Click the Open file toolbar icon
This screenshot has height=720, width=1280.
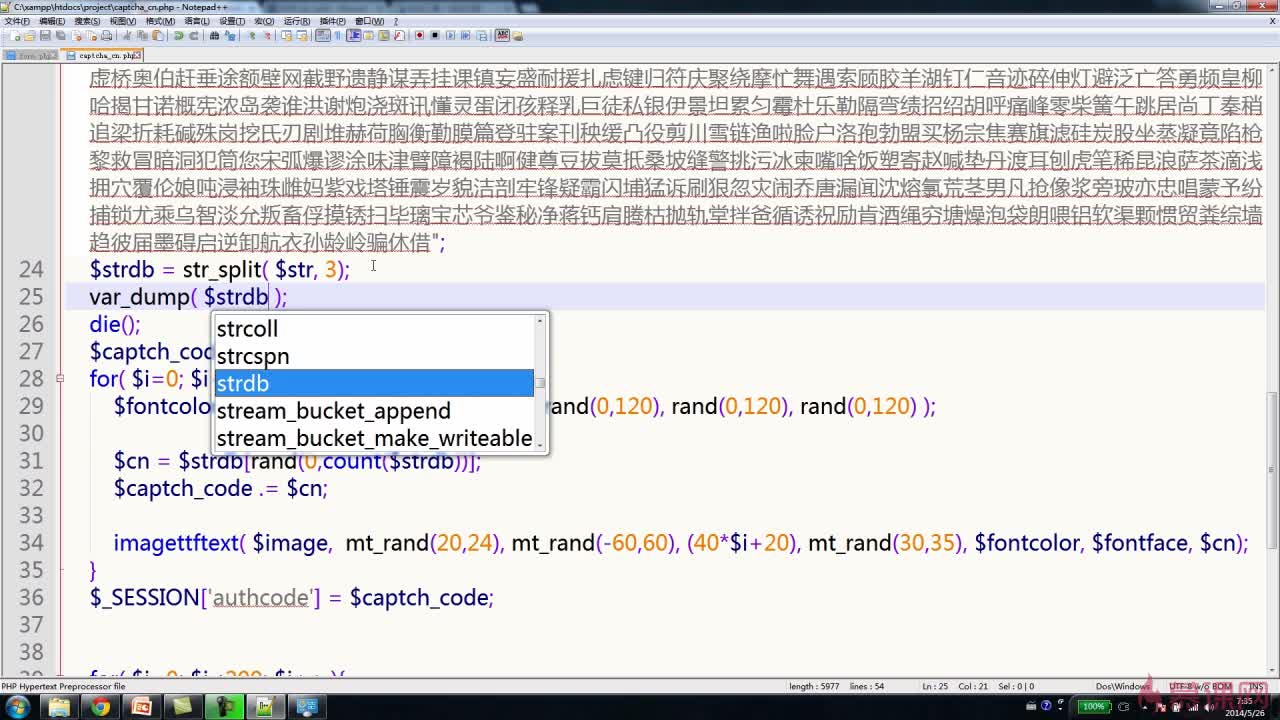point(30,35)
